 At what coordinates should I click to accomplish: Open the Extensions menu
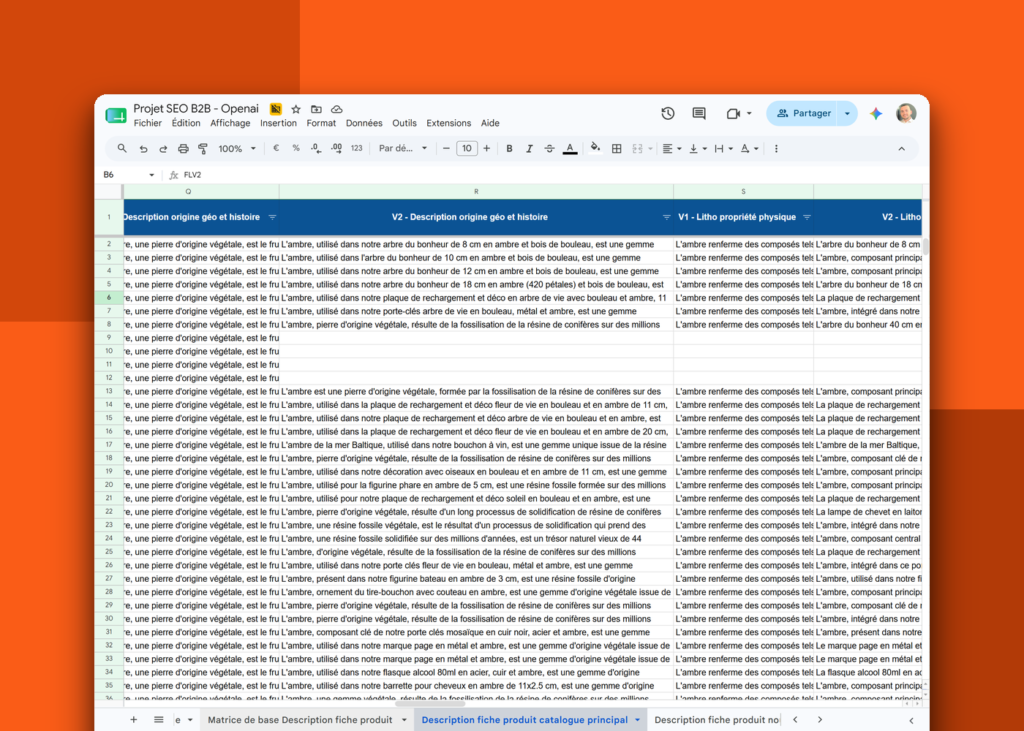pyautogui.click(x=449, y=123)
